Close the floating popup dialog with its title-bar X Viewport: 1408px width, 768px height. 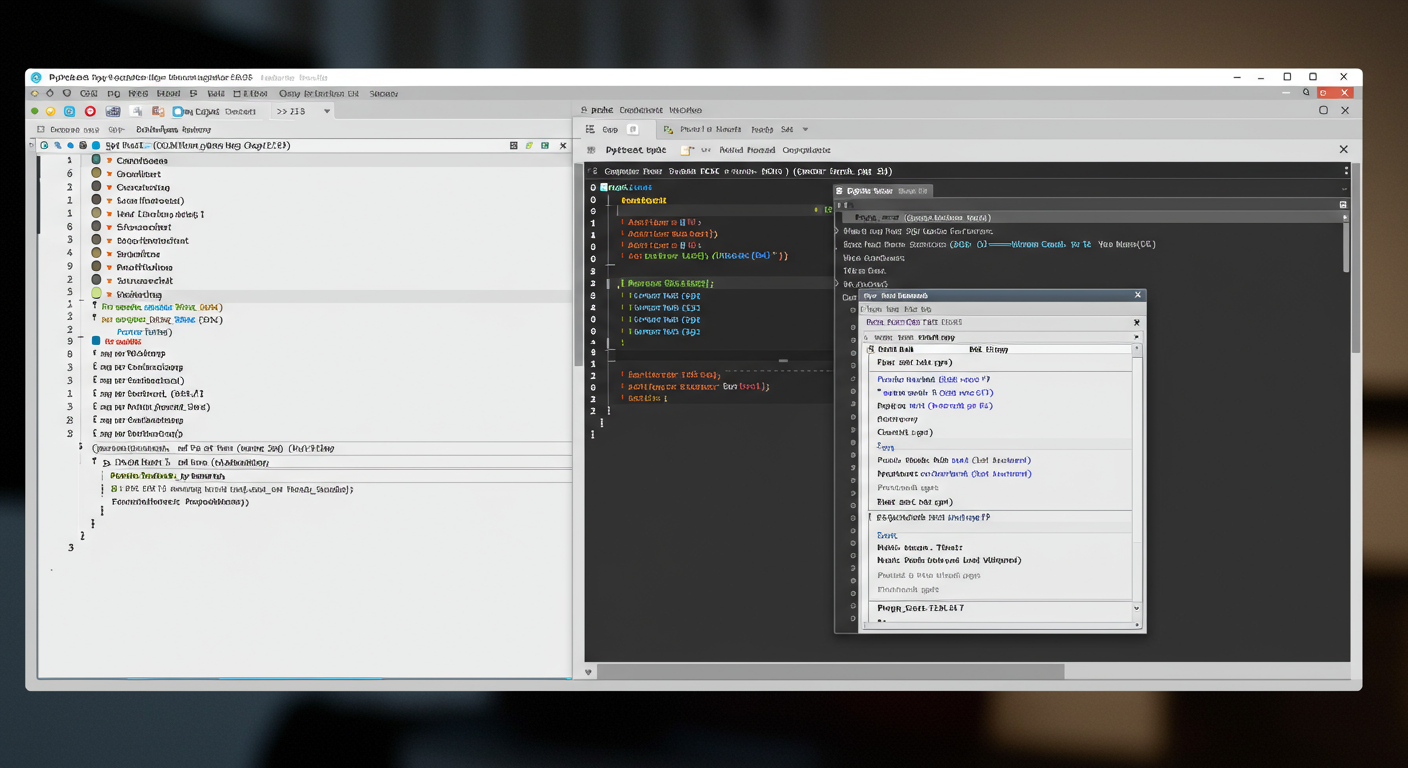pos(1137,295)
